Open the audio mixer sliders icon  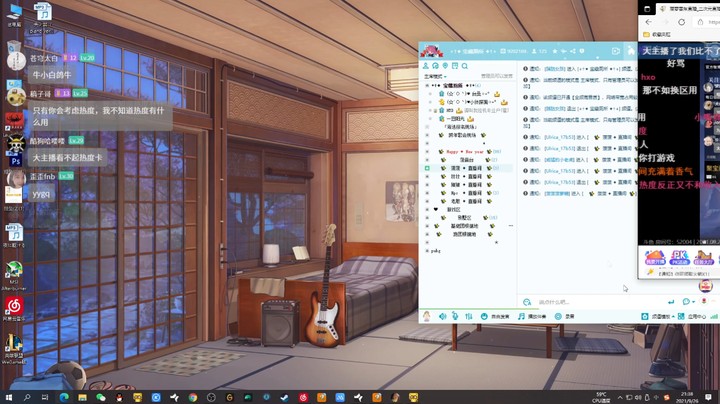[468, 316]
